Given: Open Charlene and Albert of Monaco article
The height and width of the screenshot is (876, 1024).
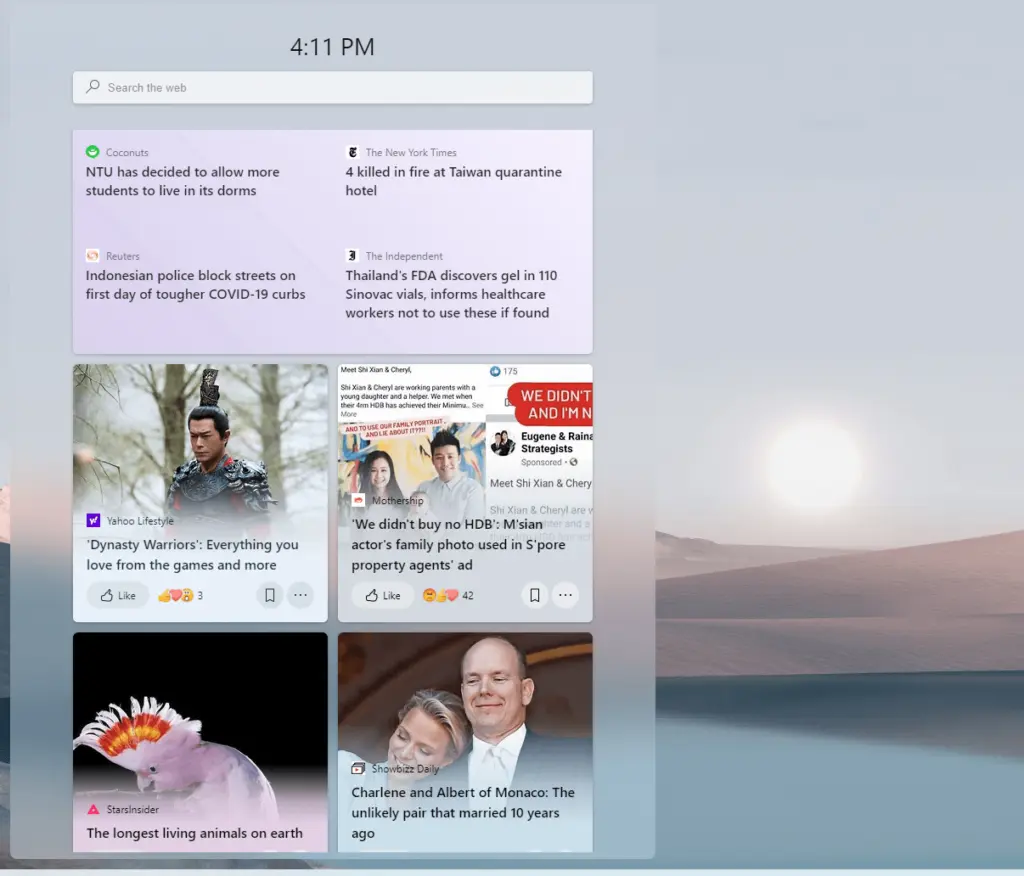Looking at the screenshot, I should click(x=463, y=813).
